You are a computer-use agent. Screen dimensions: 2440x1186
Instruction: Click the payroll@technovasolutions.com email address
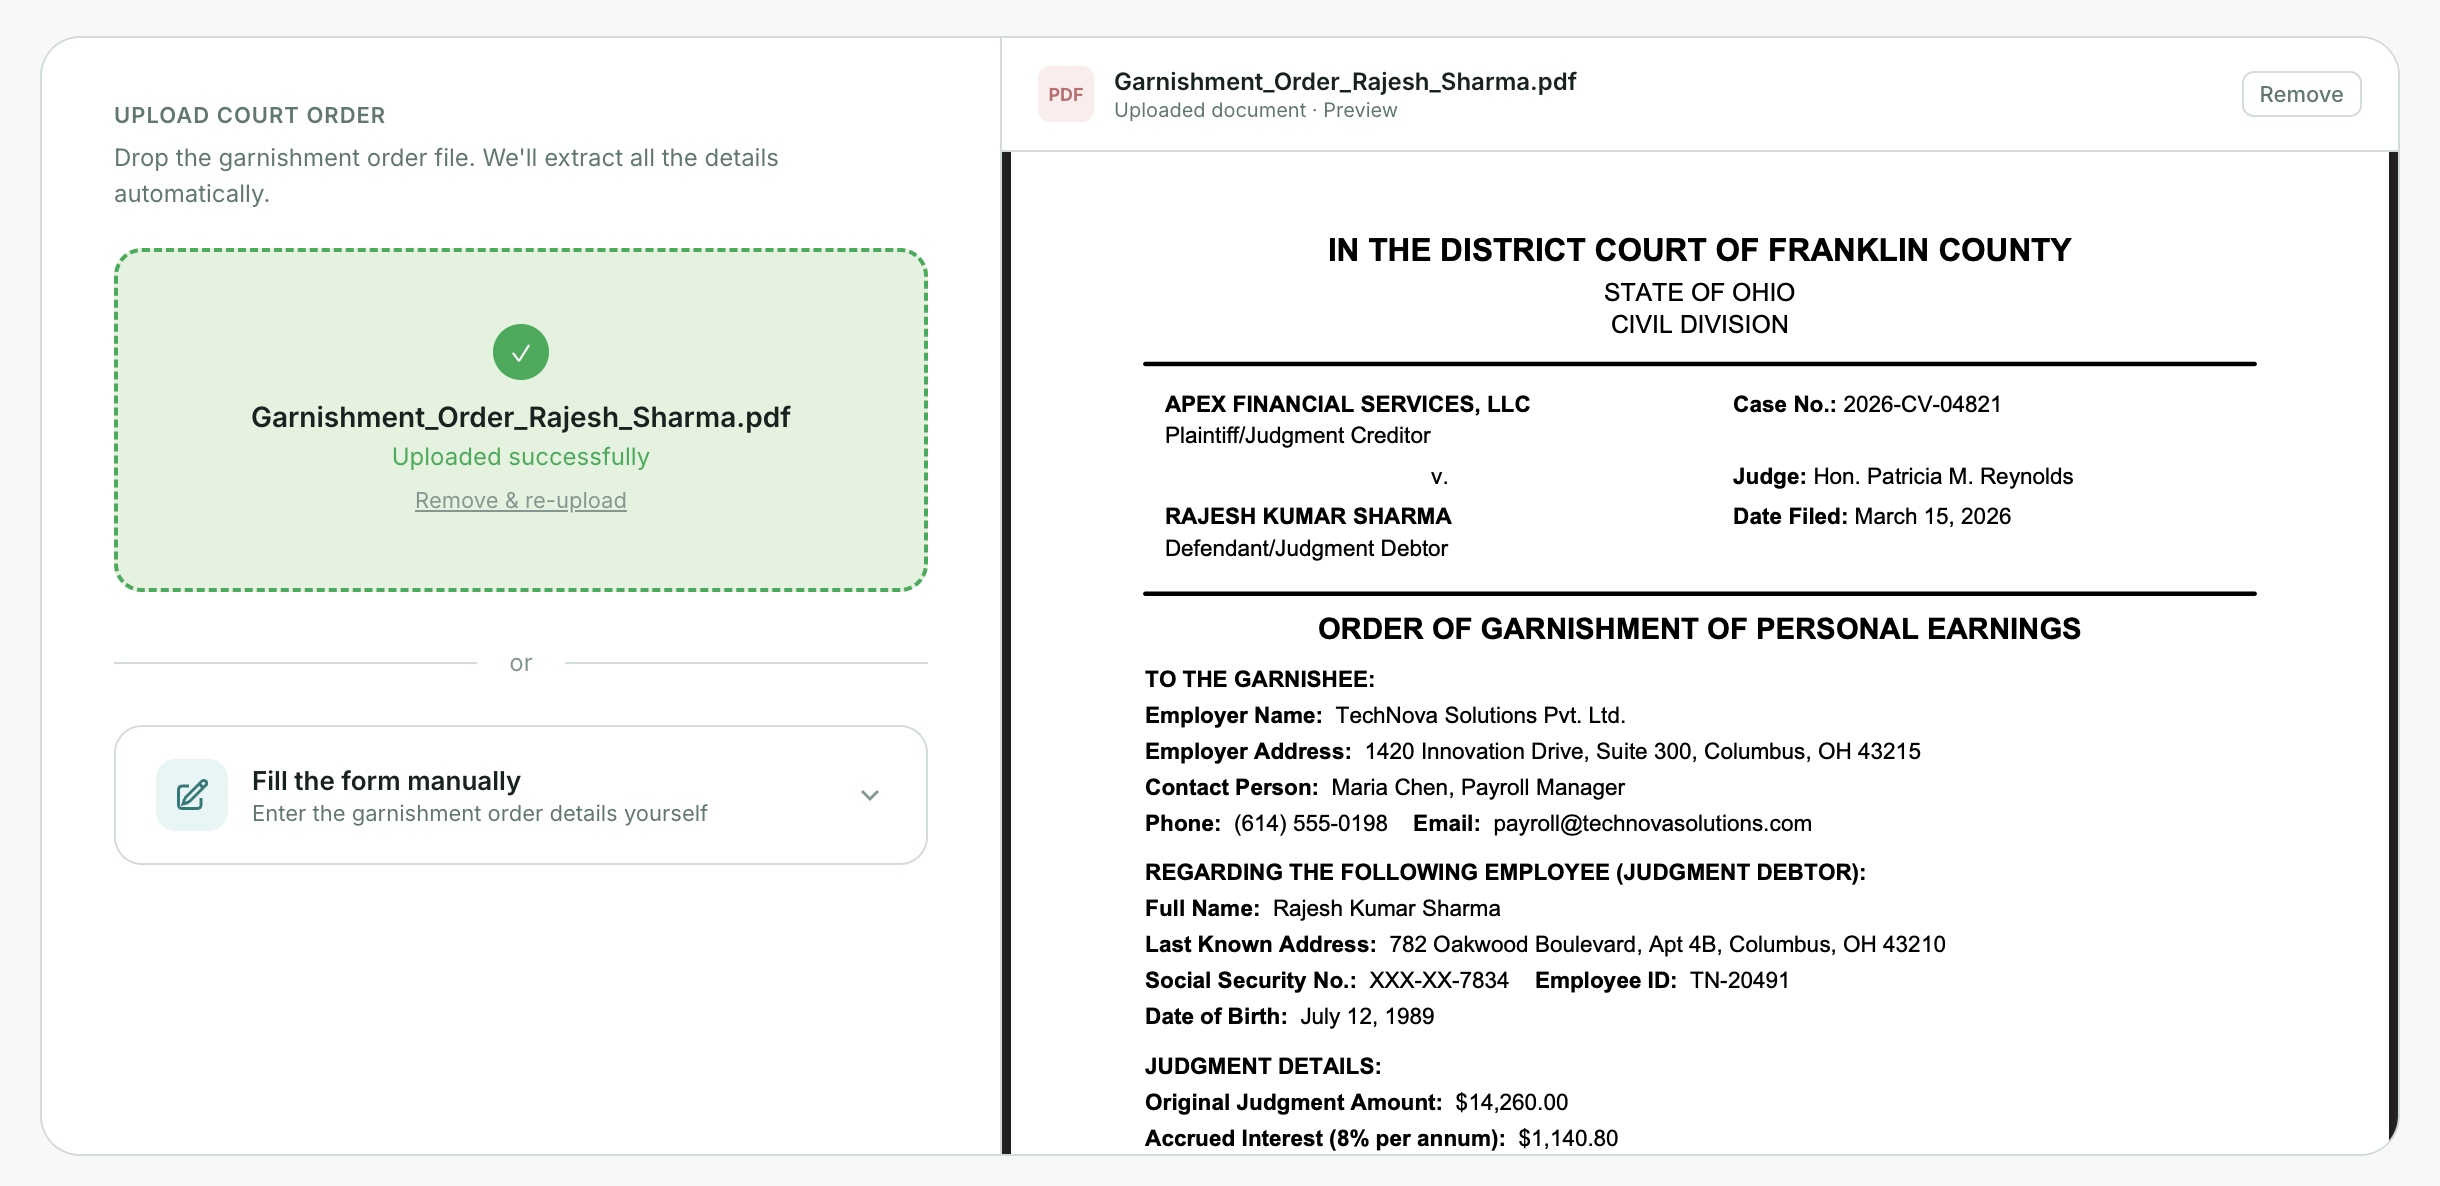(1651, 823)
